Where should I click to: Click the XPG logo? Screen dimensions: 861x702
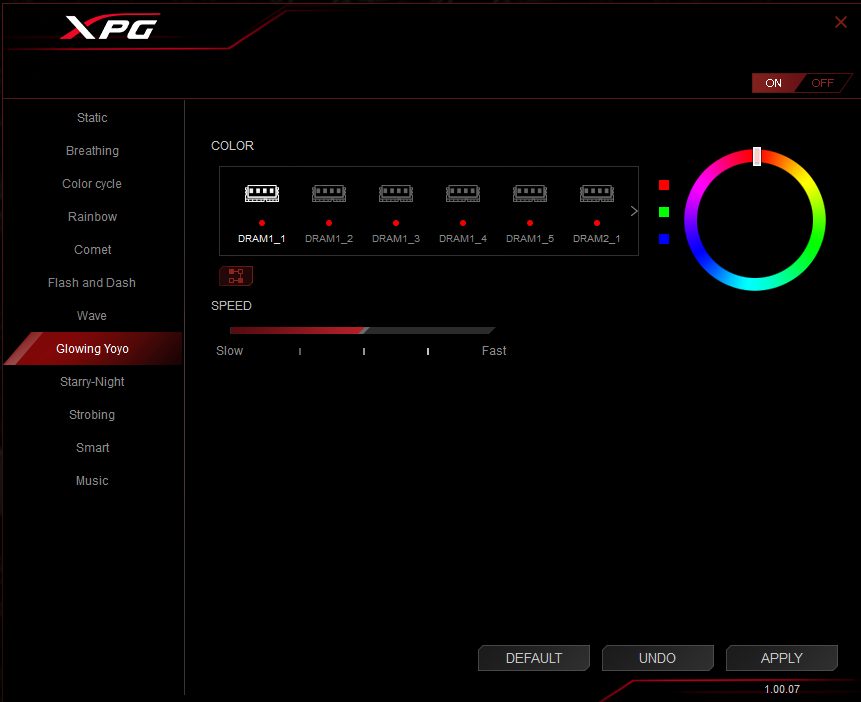[x=110, y=27]
